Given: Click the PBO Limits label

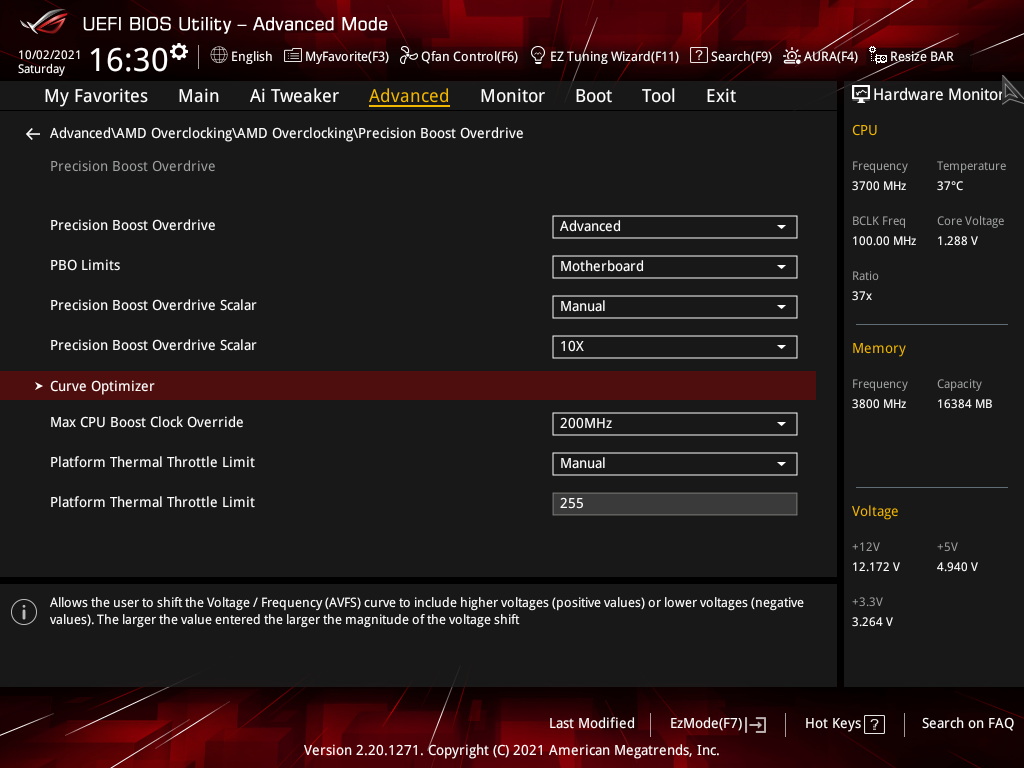Looking at the screenshot, I should click(85, 265).
